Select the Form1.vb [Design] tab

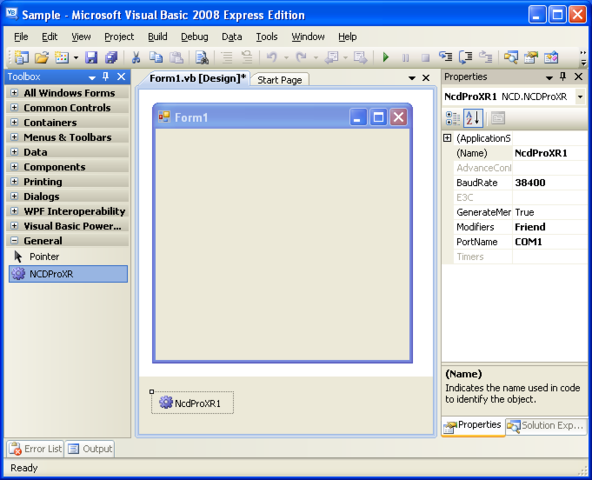point(197,79)
